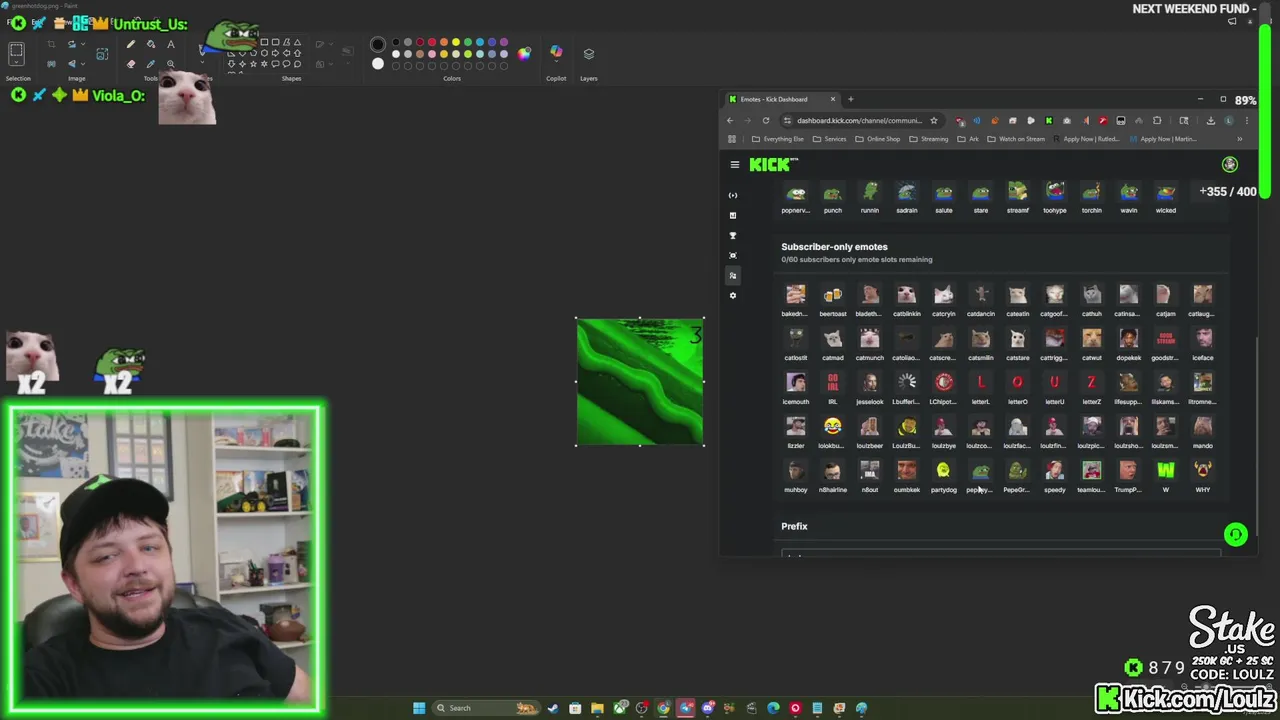Image resolution: width=1280 pixels, height=720 pixels.
Task: Pick the red color swatch in Paint
Action: [432, 43]
